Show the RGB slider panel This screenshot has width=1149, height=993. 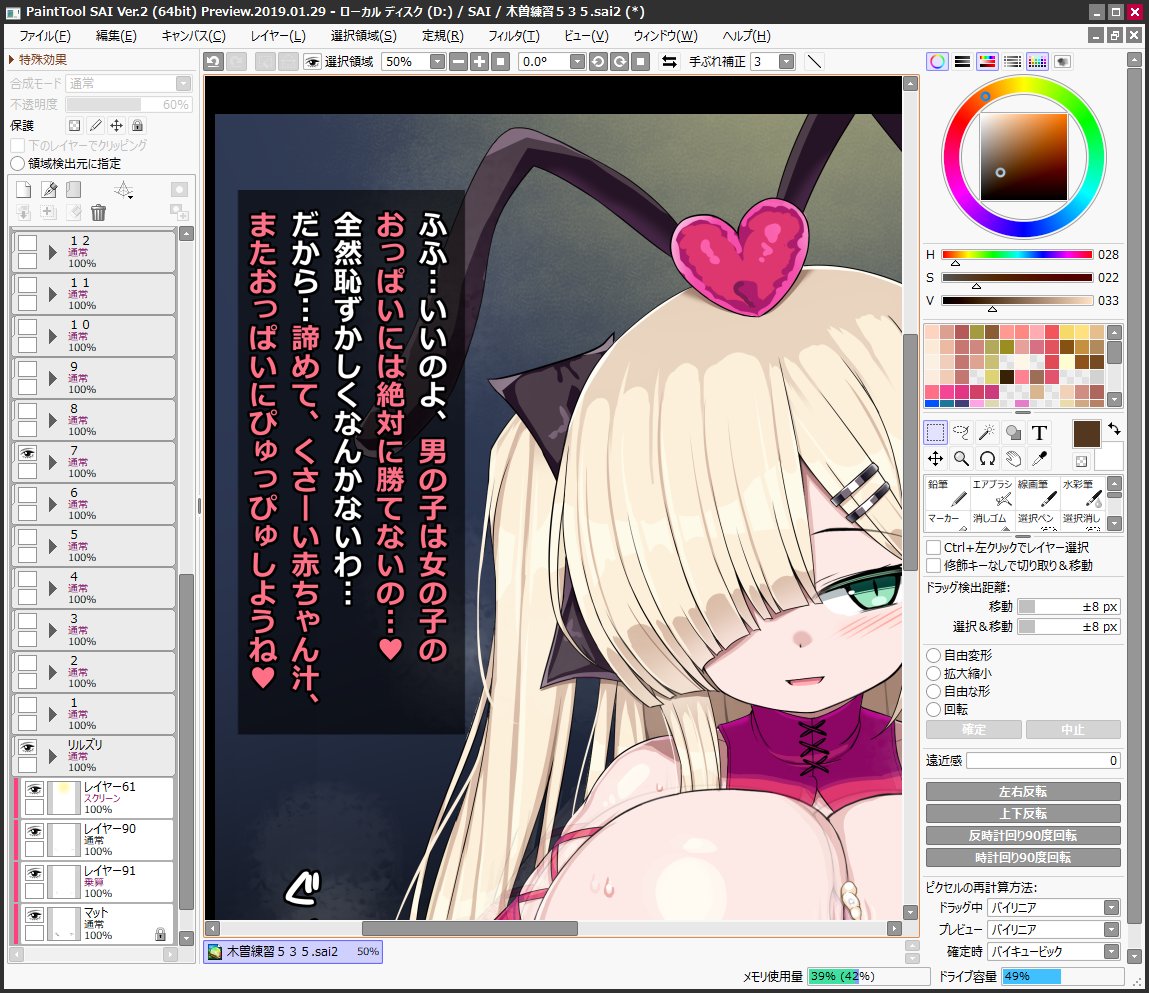click(962, 62)
